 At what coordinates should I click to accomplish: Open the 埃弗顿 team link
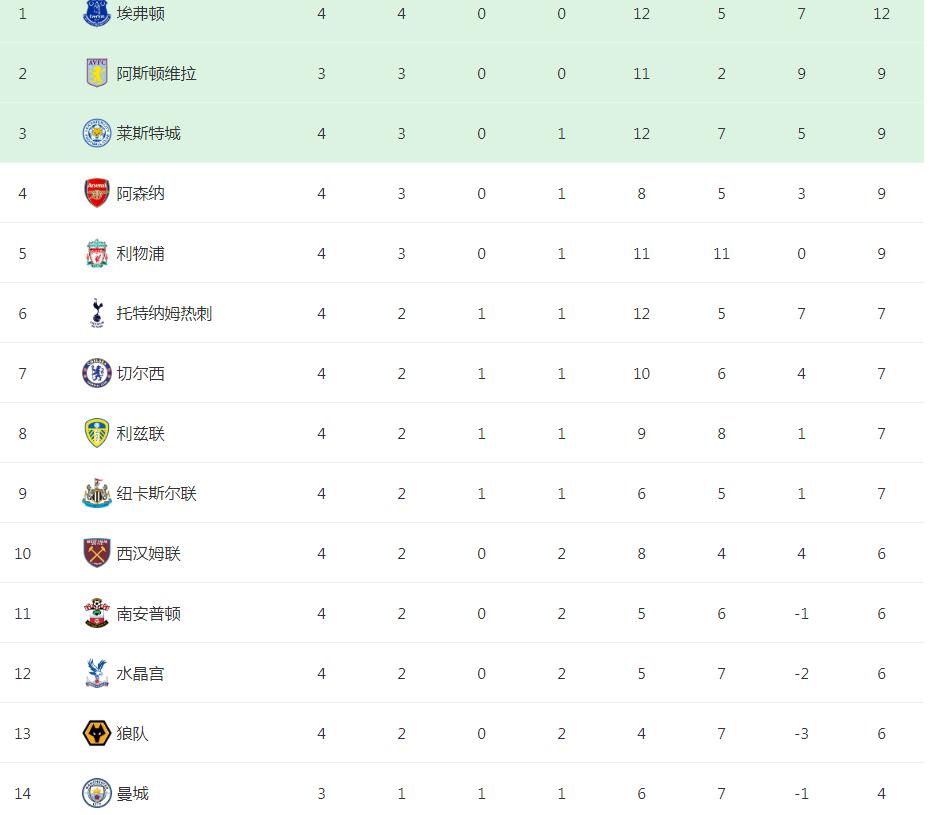tap(141, 13)
